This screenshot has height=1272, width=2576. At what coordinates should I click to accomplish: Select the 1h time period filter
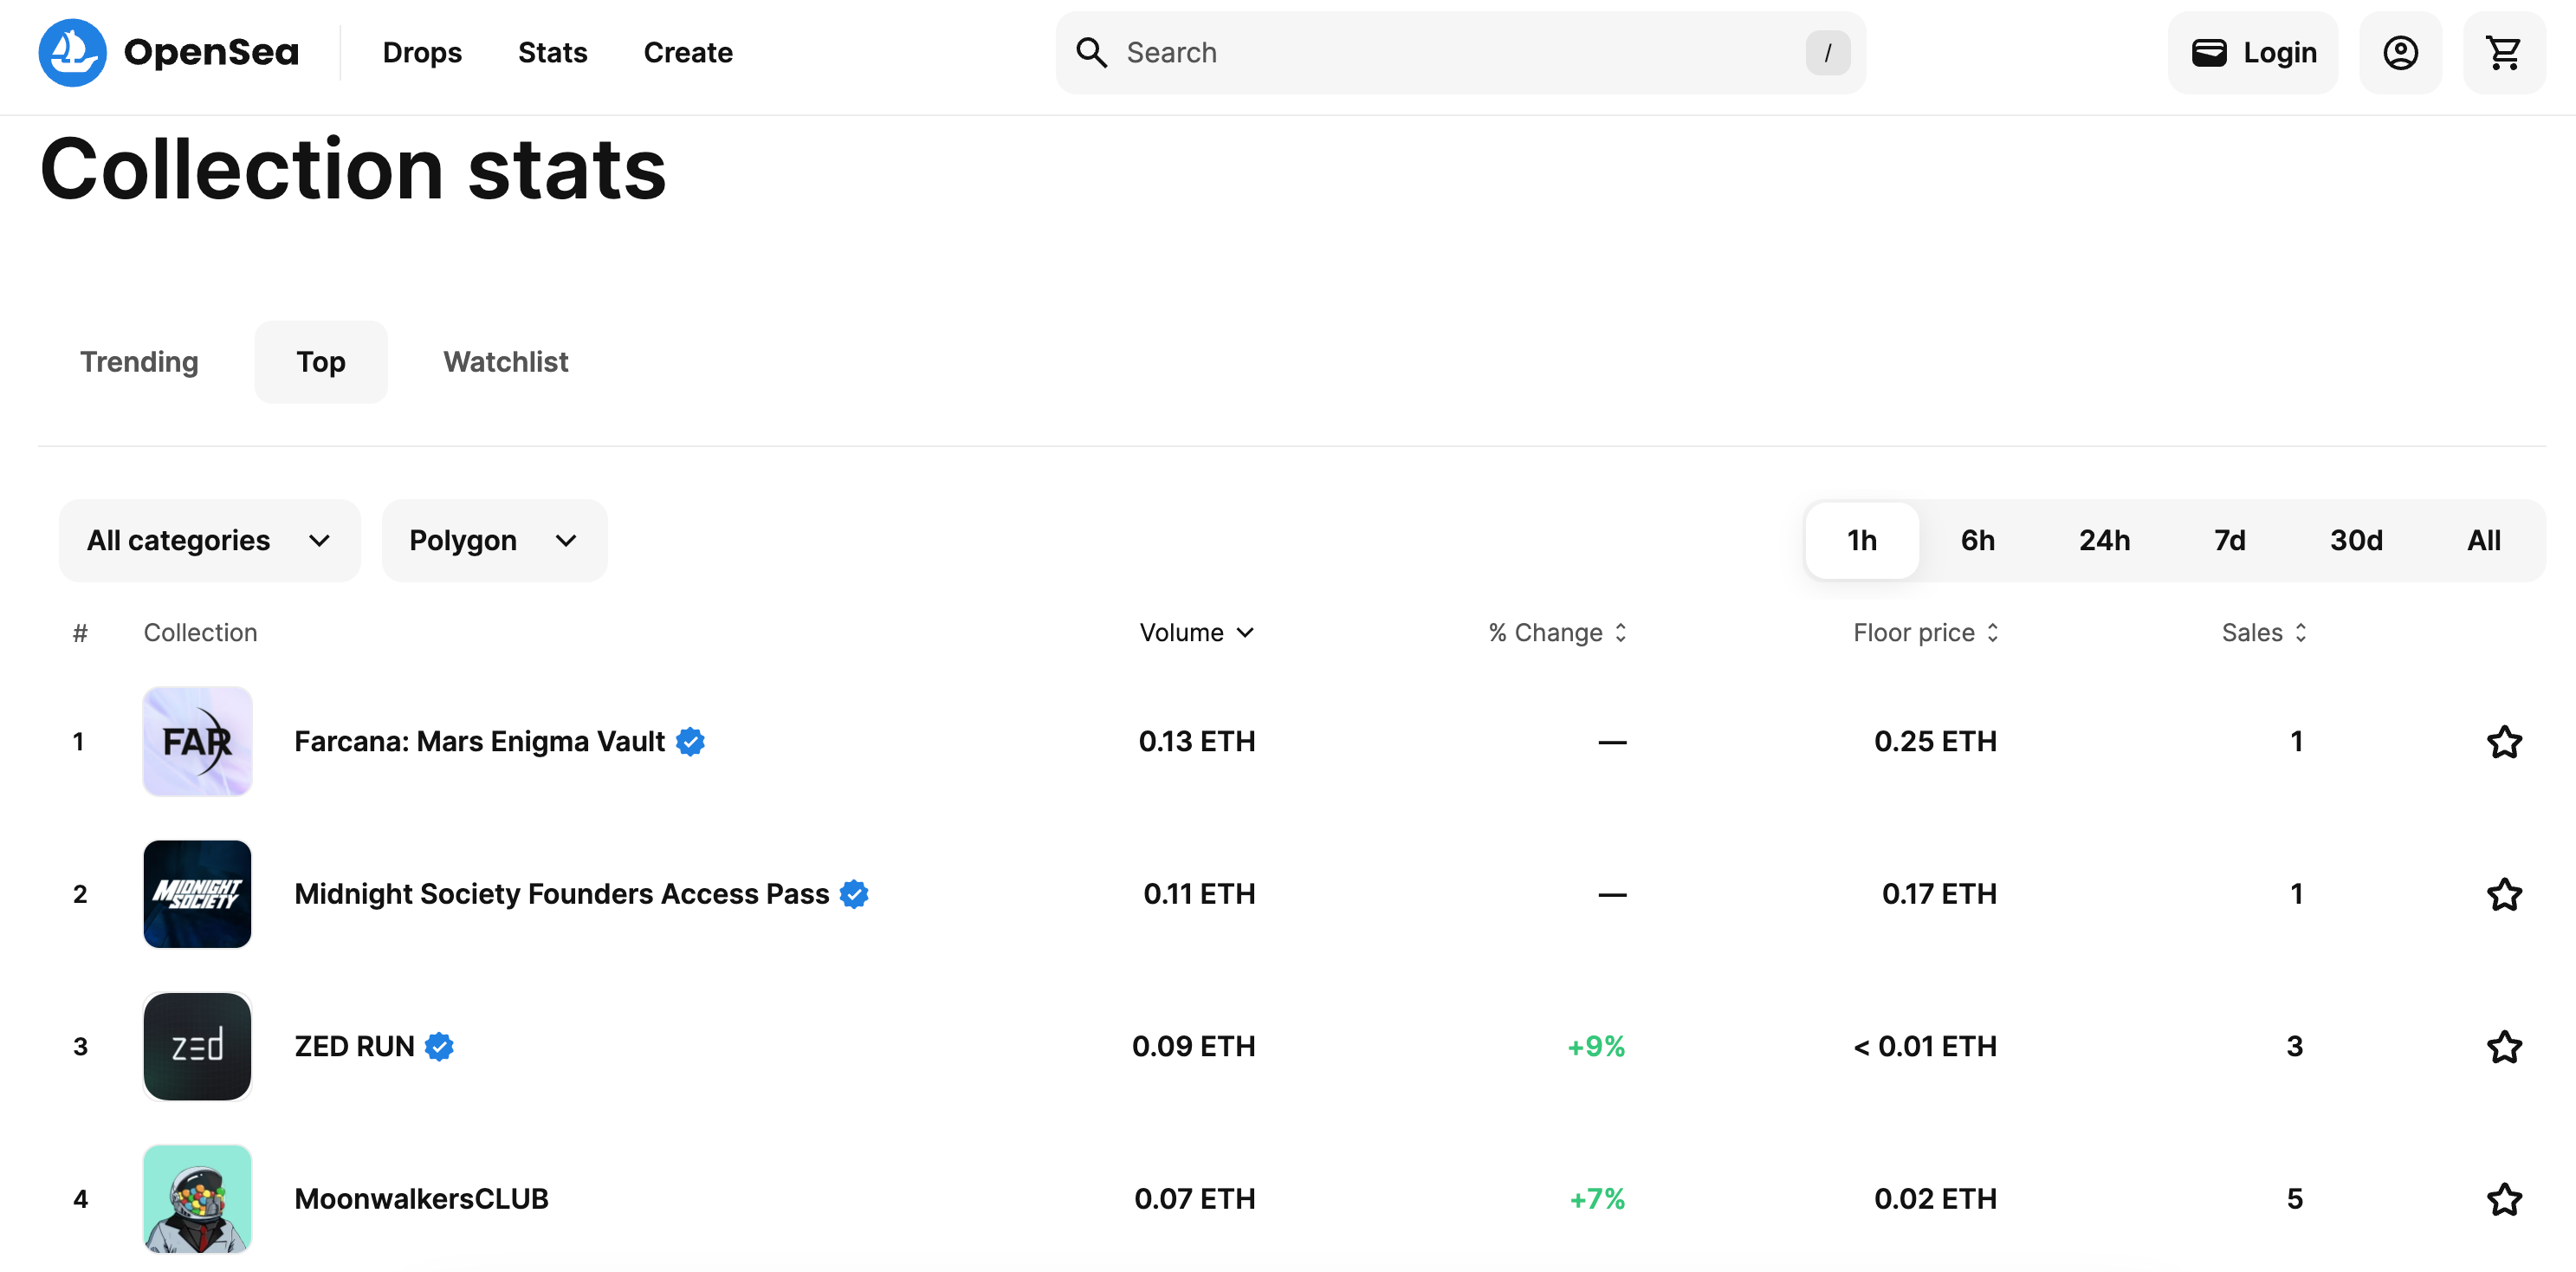[1861, 537]
